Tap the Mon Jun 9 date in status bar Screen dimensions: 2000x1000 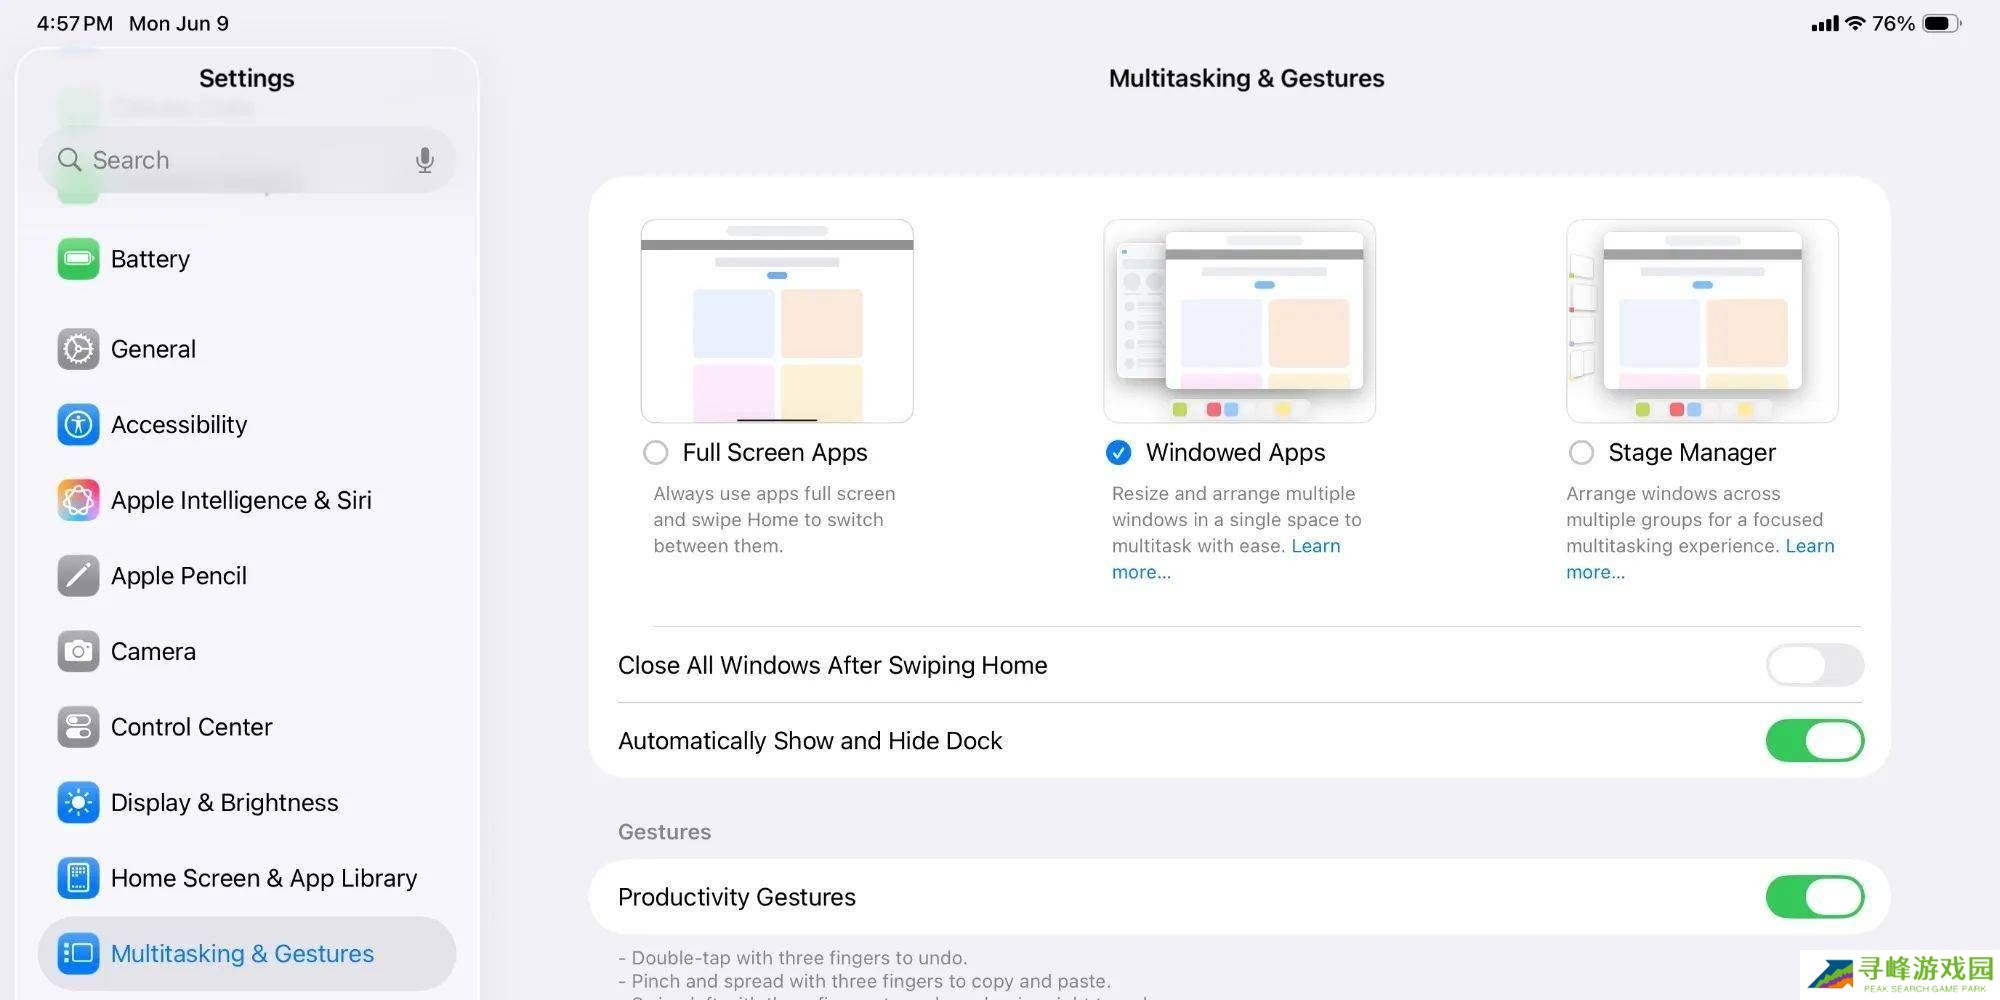click(x=179, y=23)
